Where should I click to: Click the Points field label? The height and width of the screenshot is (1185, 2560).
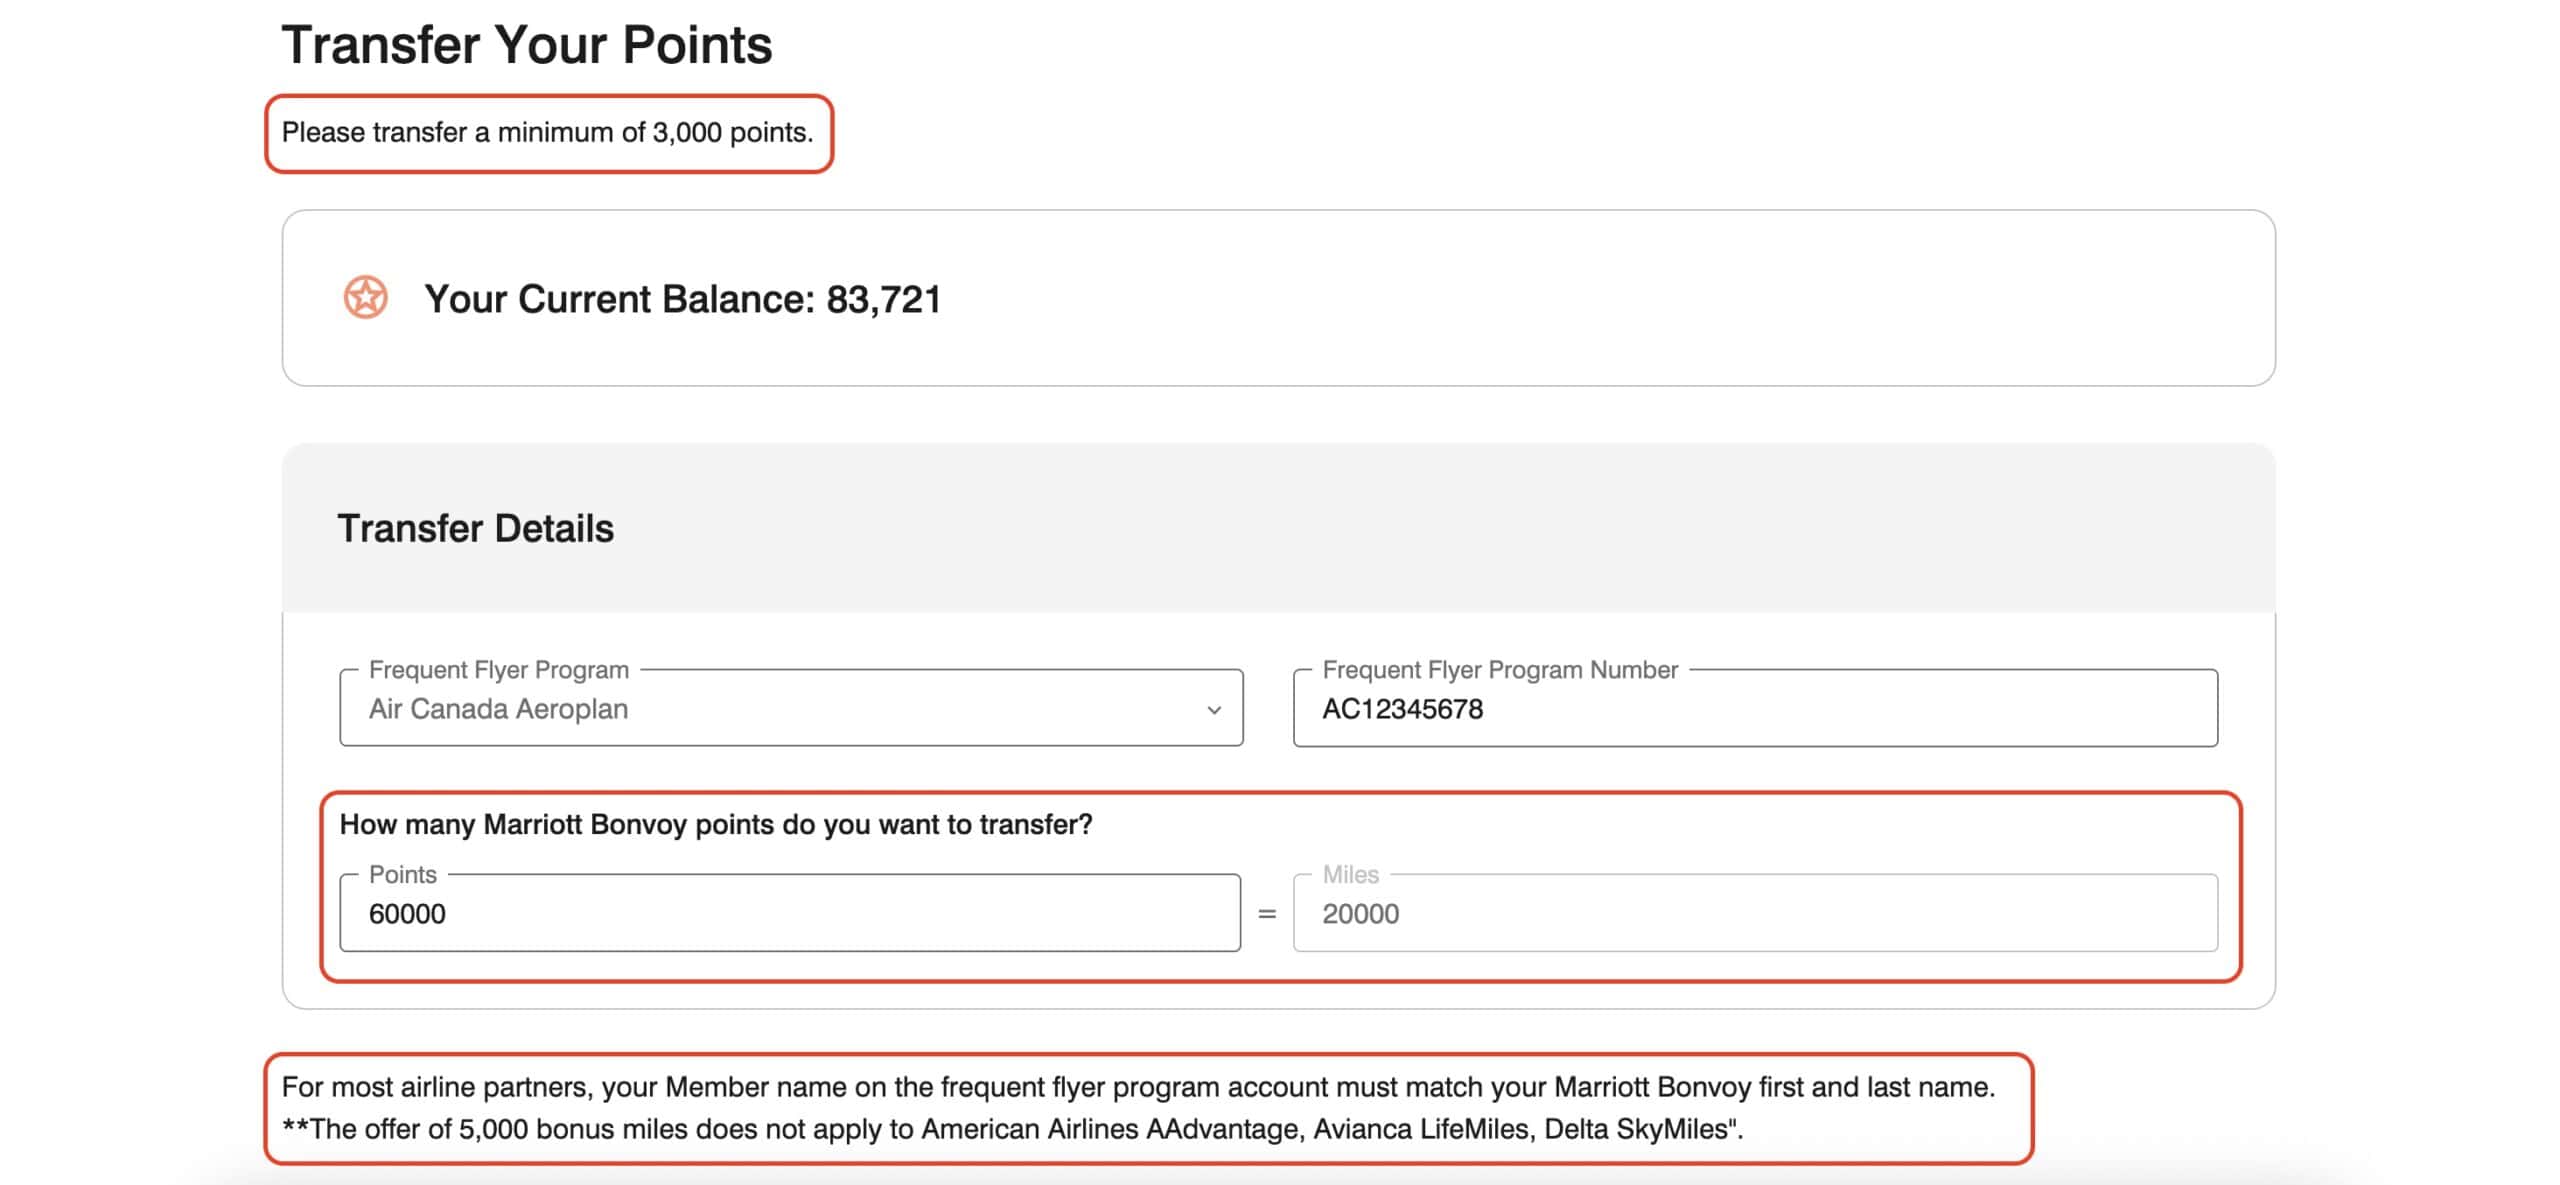(402, 874)
